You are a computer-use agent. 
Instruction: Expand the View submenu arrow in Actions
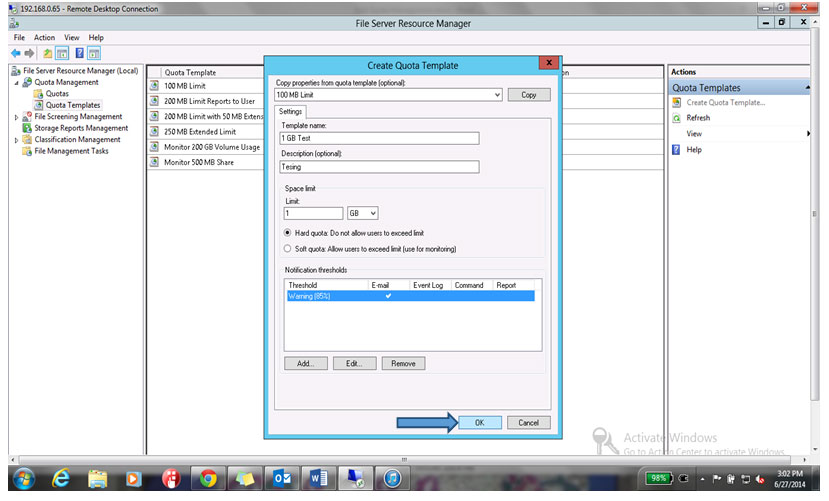tap(808, 134)
